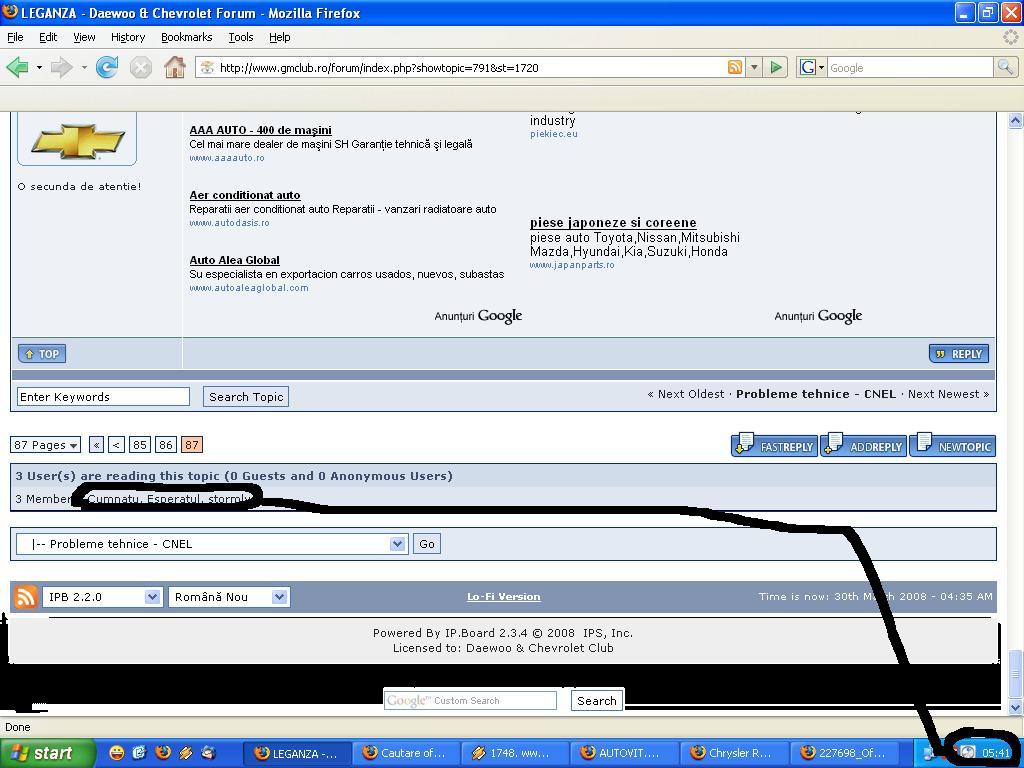Go to page 85
The image size is (1024, 768).
coord(140,445)
